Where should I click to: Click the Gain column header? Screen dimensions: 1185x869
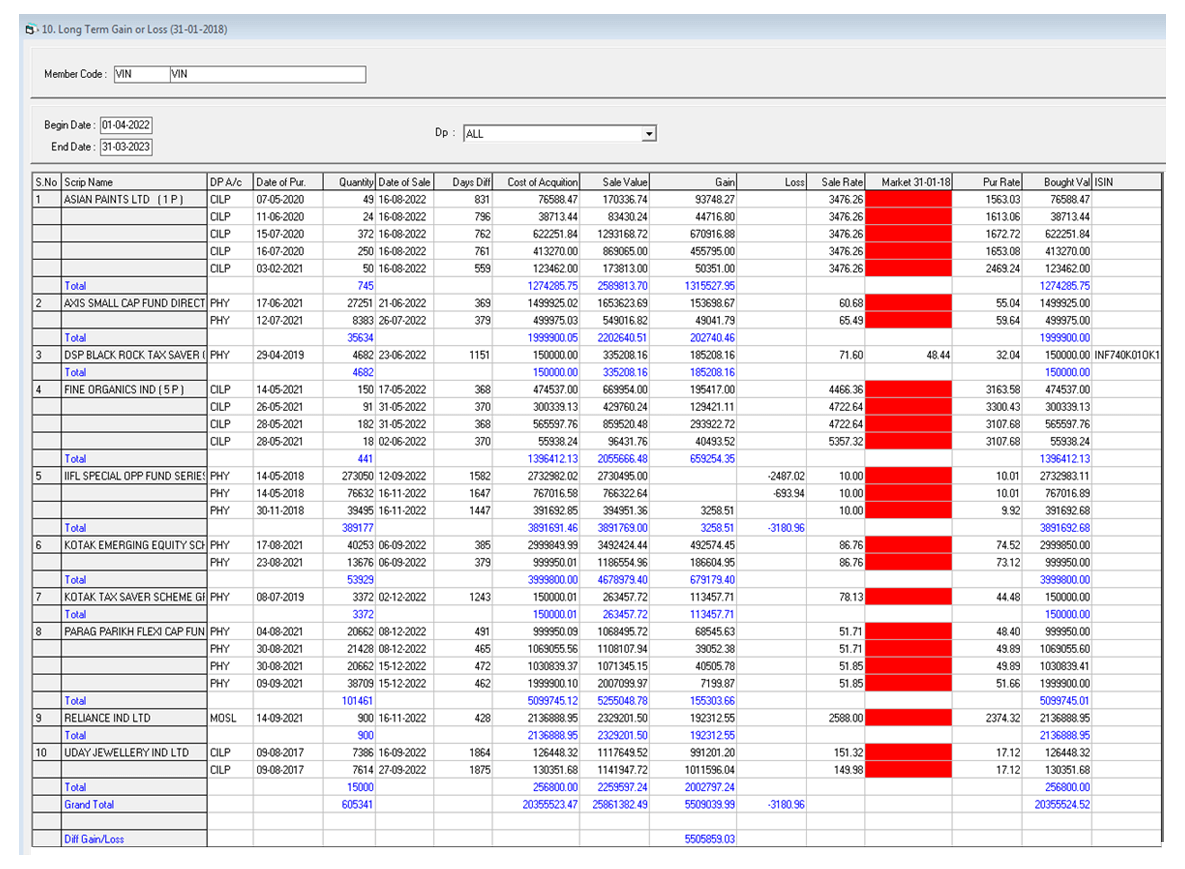tap(693, 182)
